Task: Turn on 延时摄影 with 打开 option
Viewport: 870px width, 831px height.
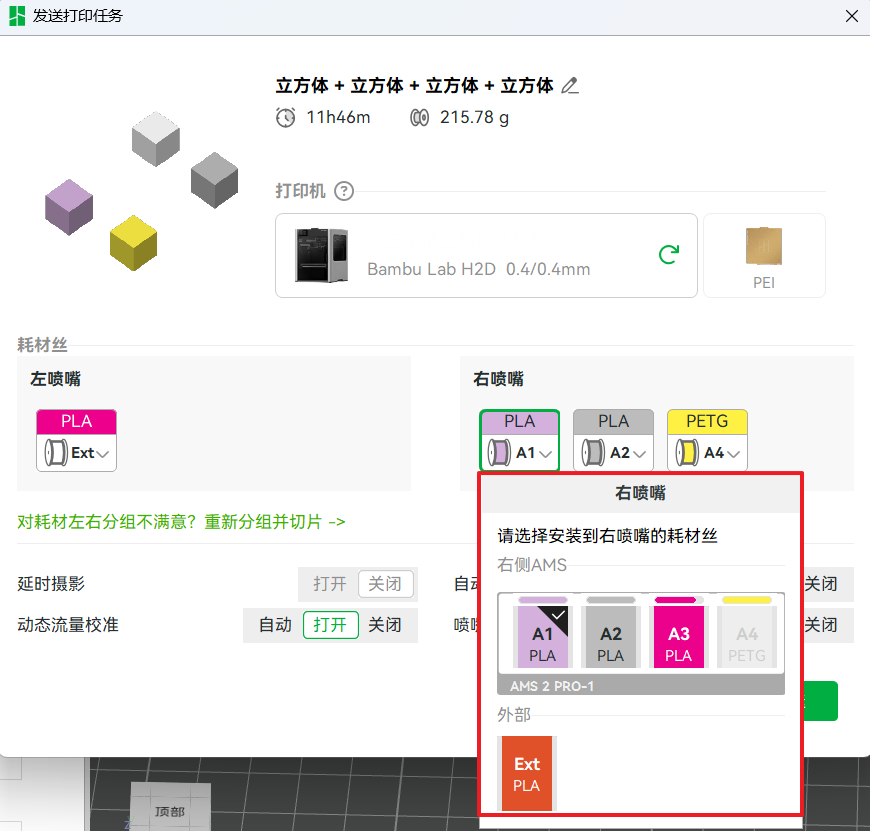Action: click(329, 584)
